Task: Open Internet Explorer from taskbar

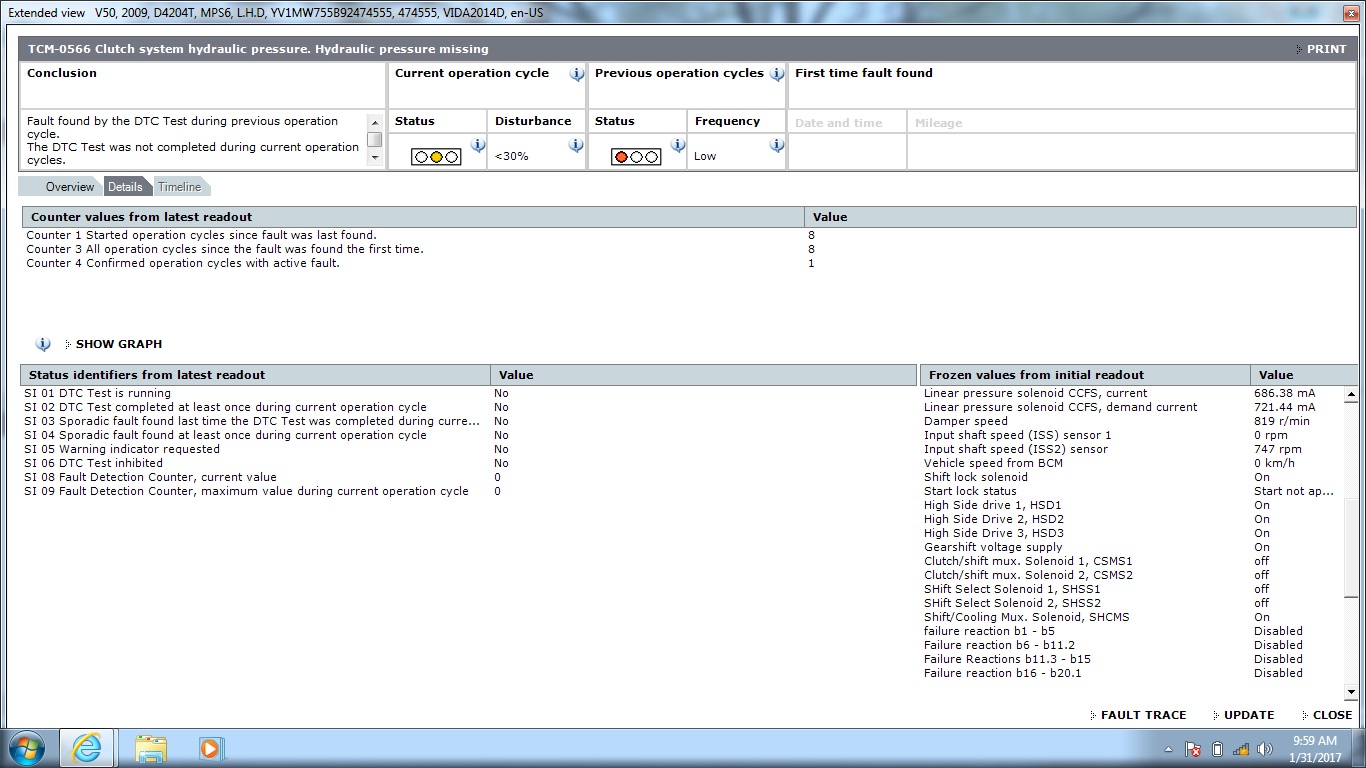Action: [87, 748]
